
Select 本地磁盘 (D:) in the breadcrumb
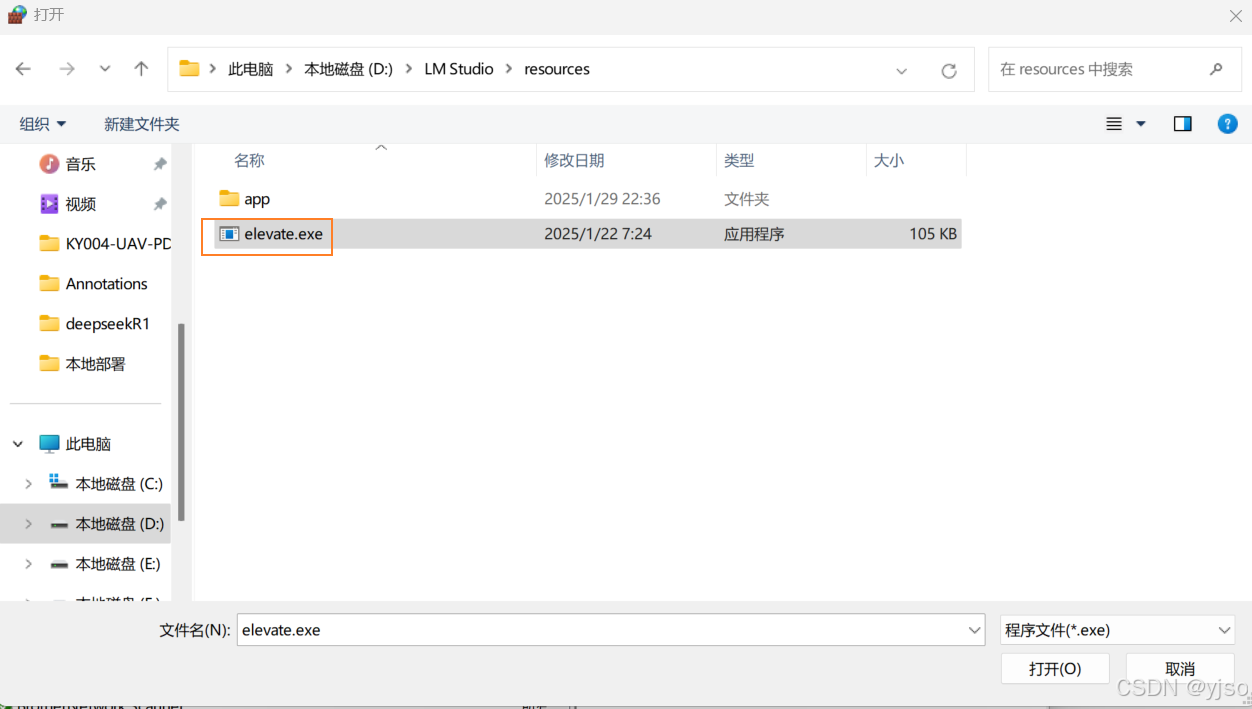(x=349, y=69)
